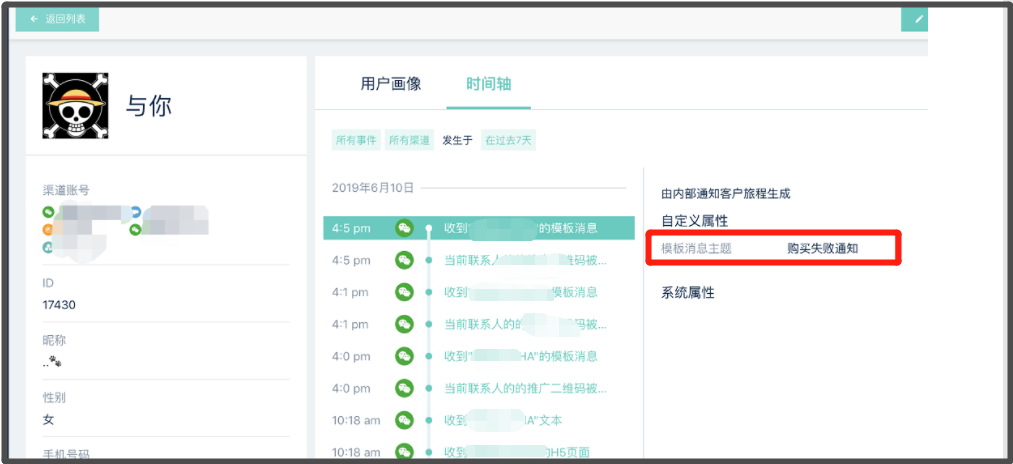
Task: Click the WeChat icon on the first 4:0 pm event
Action: 404,356
